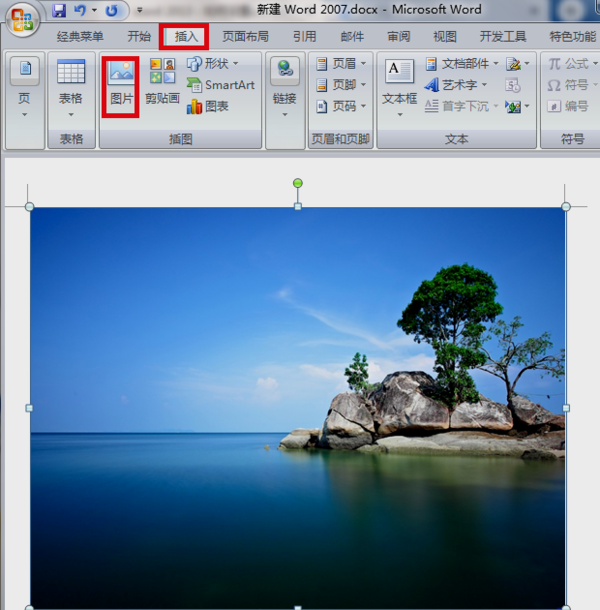Open the 页眉 header dropdown
Viewport: 600px width, 610px height.
[341, 63]
